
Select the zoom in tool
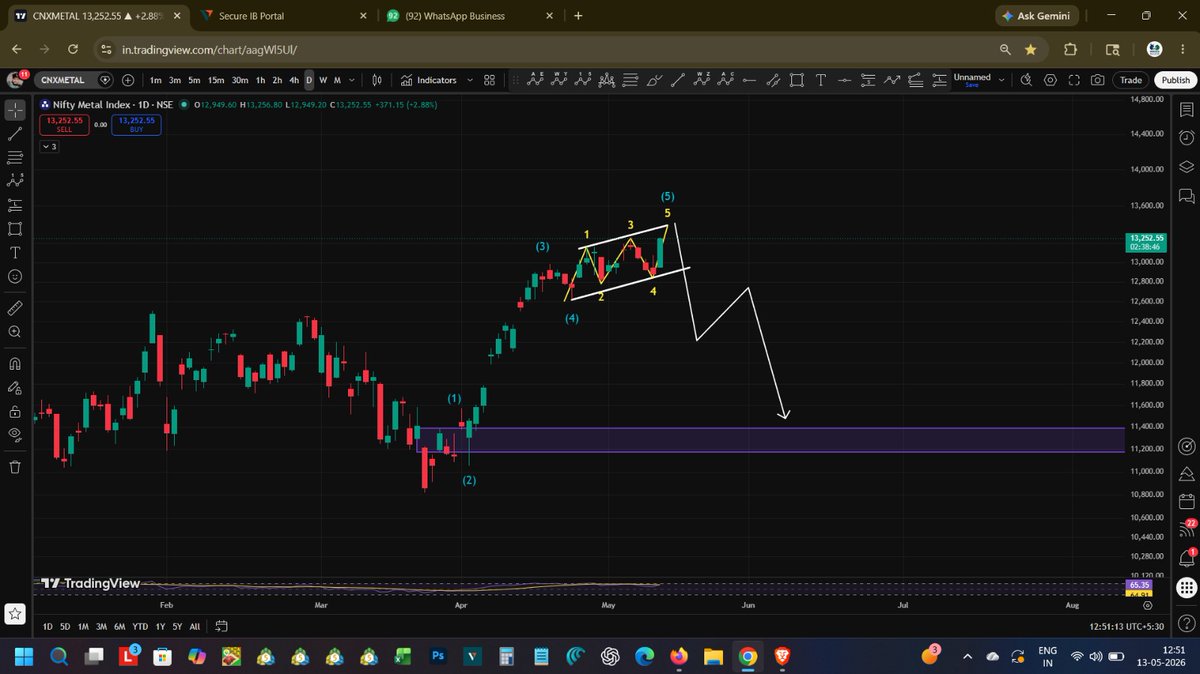tap(15, 331)
